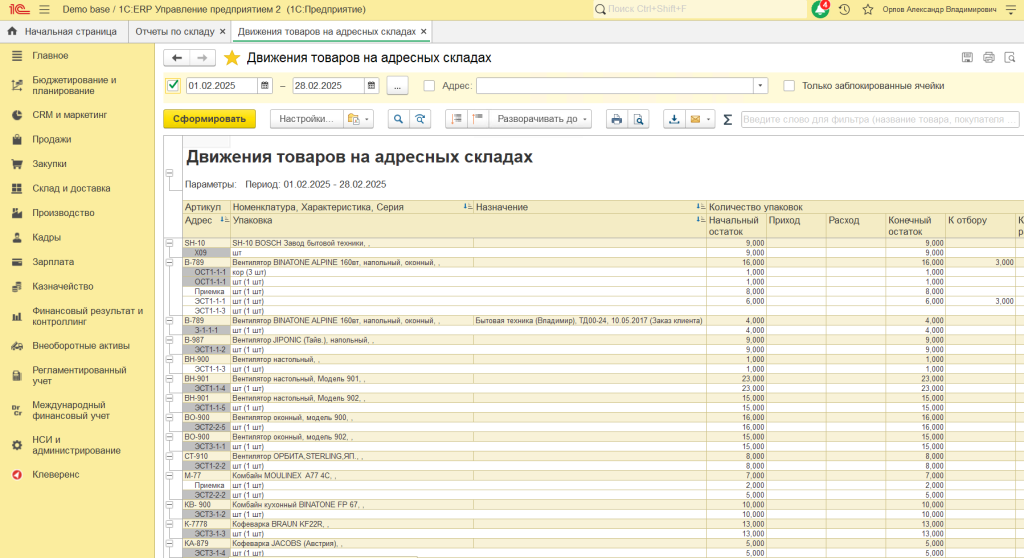Click sort icon next to Адрес header
This screenshot has width=1024, height=558.
(x=224, y=220)
